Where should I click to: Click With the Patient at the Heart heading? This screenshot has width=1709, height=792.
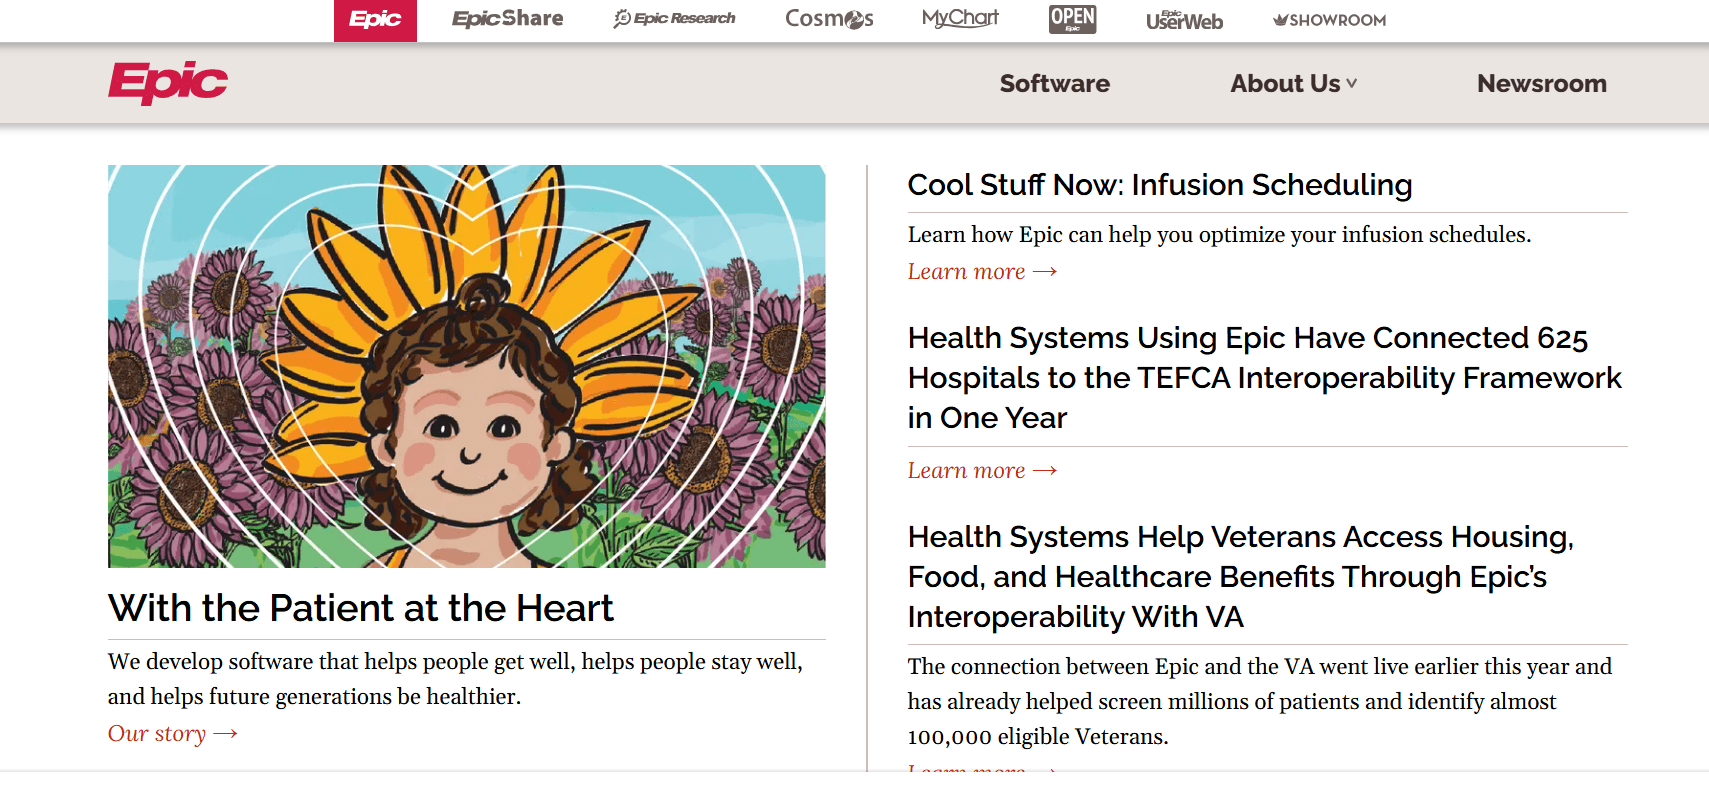click(x=360, y=609)
